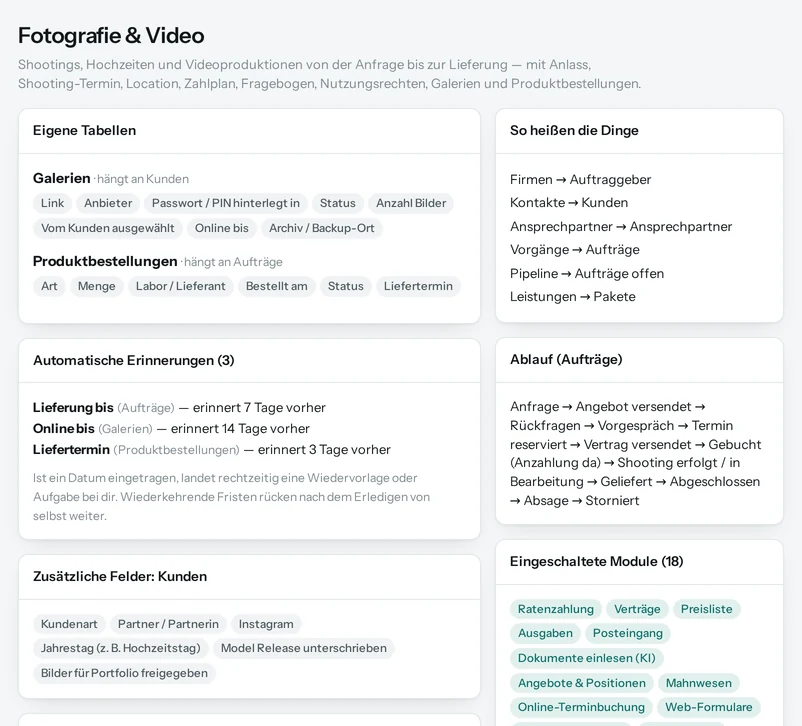
Task: Select the 'Instagram' chip
Action: 266,624
